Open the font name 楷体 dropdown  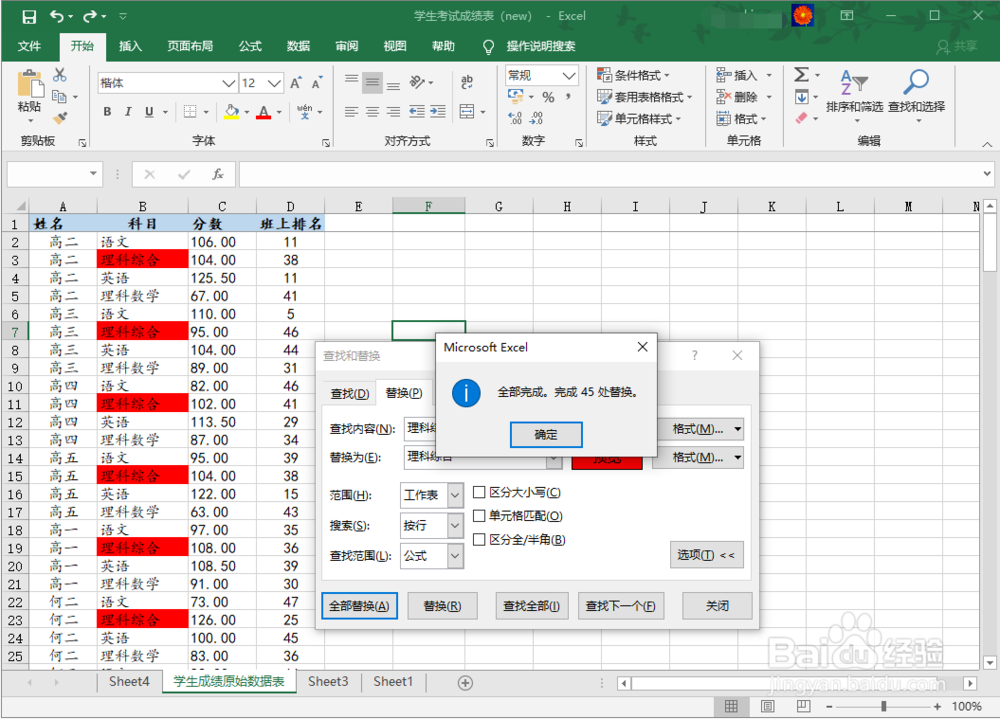point(228,83)
